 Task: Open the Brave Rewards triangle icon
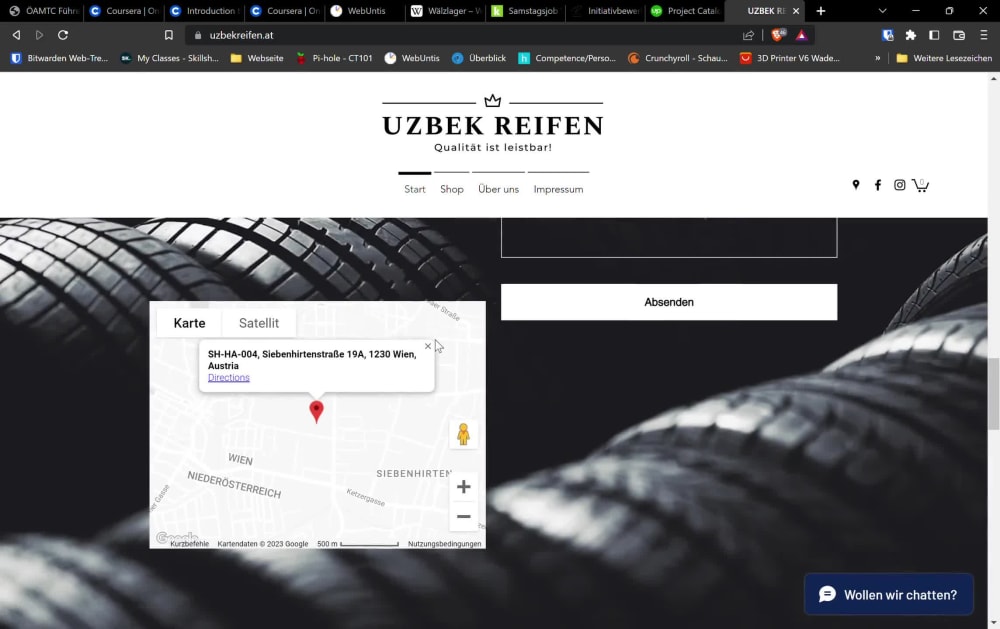802,35
